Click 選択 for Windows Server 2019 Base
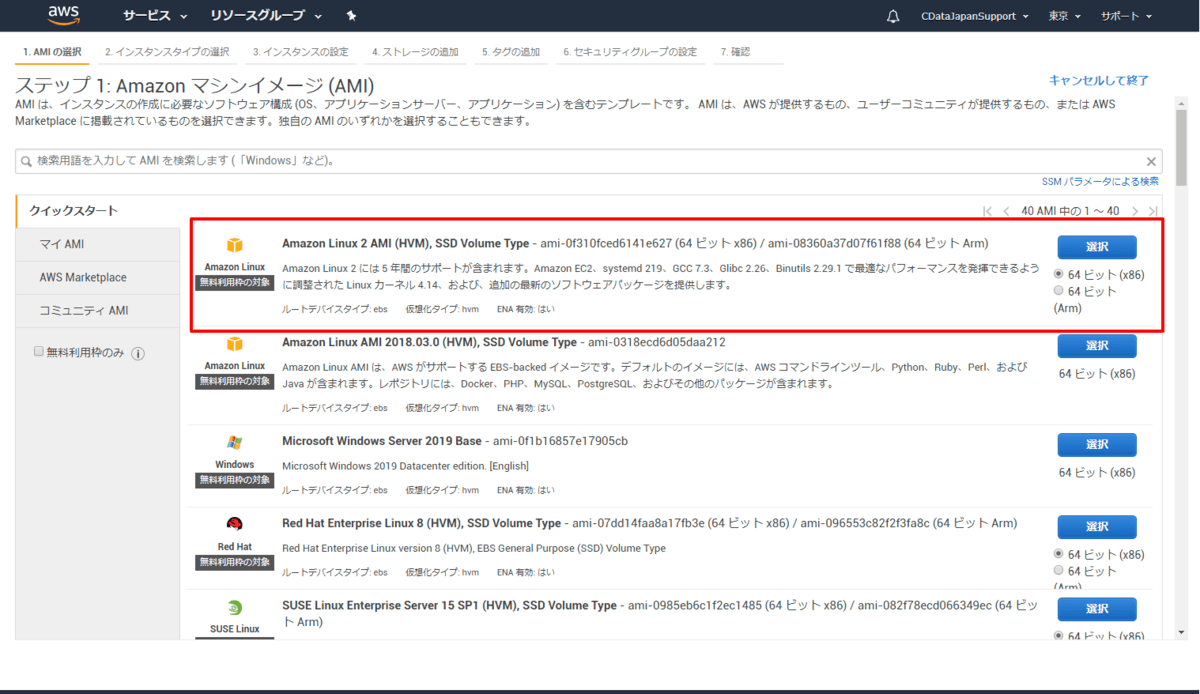The image size is (1200, 694). [1097, 445]
